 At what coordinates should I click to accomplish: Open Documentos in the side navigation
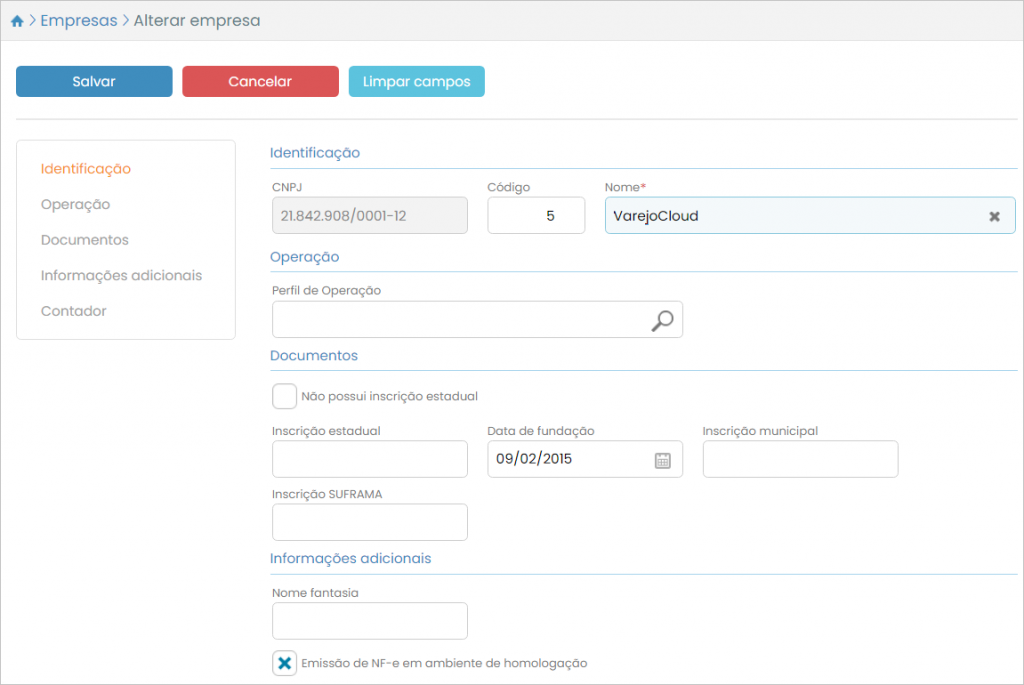click(85, 240)
